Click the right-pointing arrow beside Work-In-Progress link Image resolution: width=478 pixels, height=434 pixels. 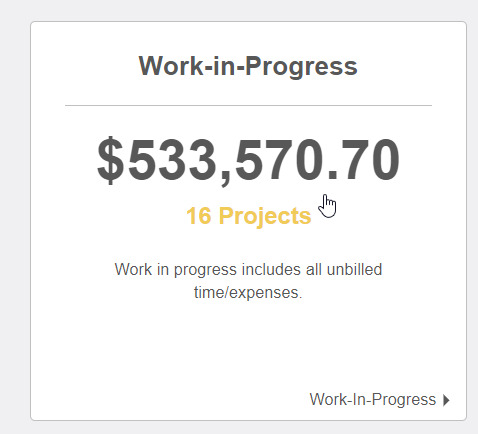coord(446,400)
